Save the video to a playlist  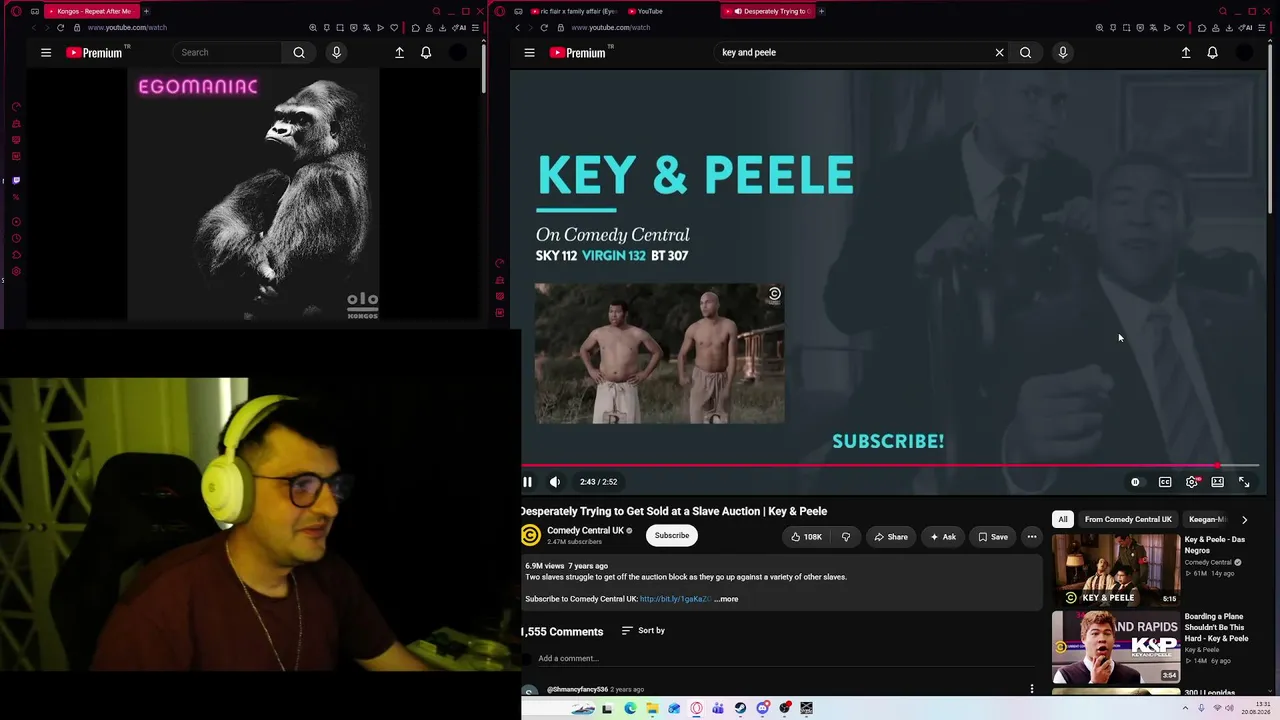click(x=993, y=537)
